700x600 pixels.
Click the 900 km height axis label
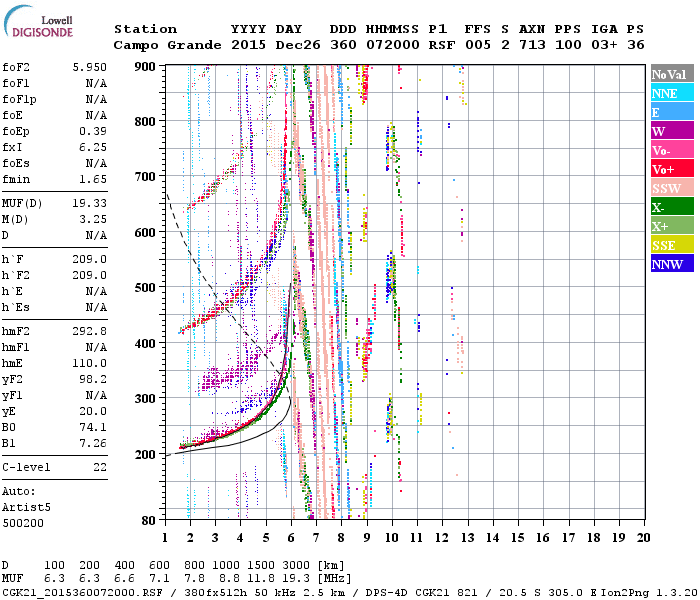click(x=145, y=67)
